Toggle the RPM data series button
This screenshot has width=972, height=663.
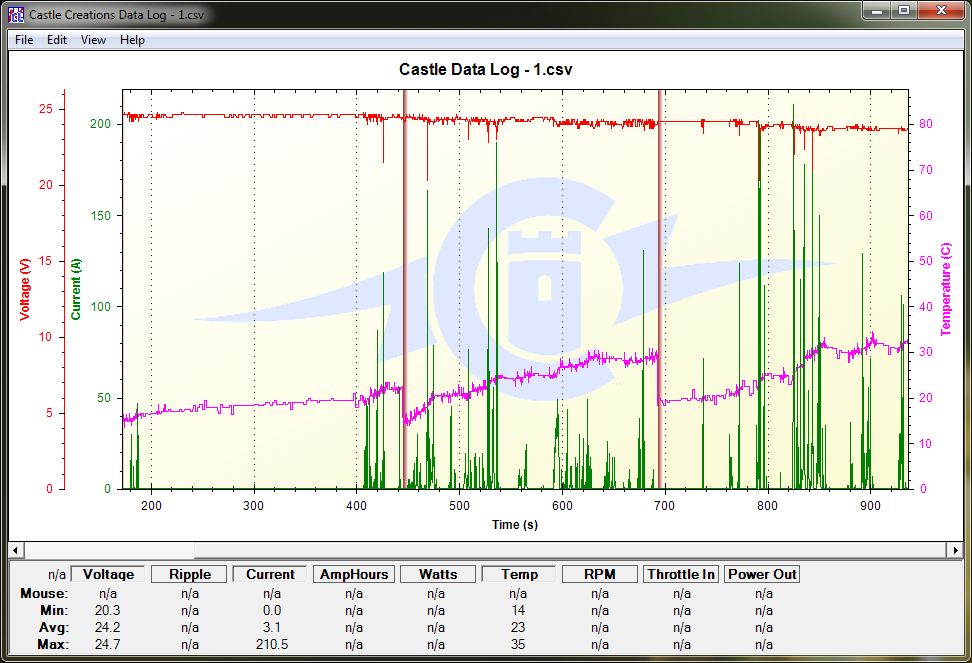[x=599, y=574]
